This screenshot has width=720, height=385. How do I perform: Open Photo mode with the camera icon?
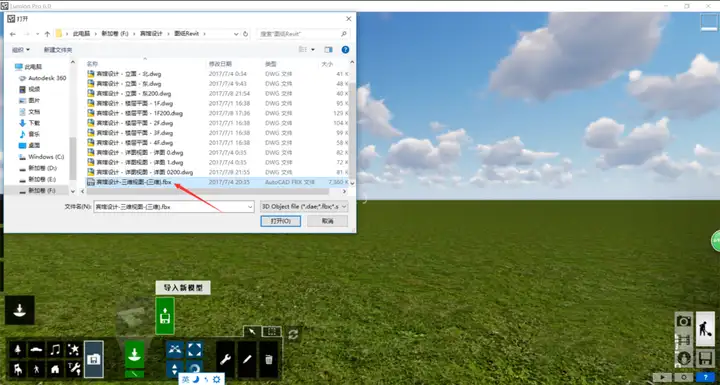[x=684, y=321]
